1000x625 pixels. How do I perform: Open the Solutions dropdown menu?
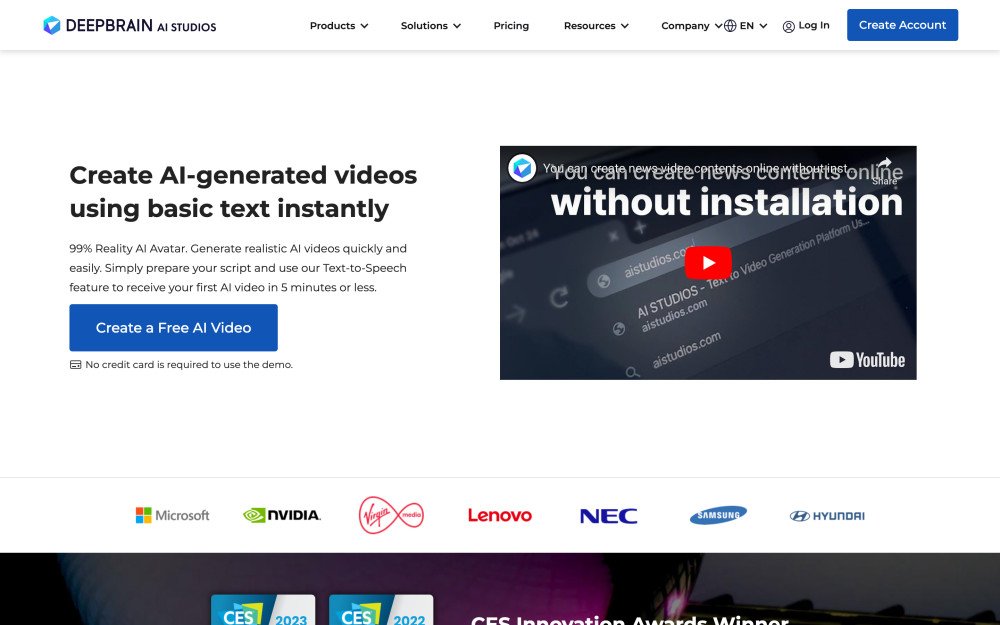coord(430,26)
